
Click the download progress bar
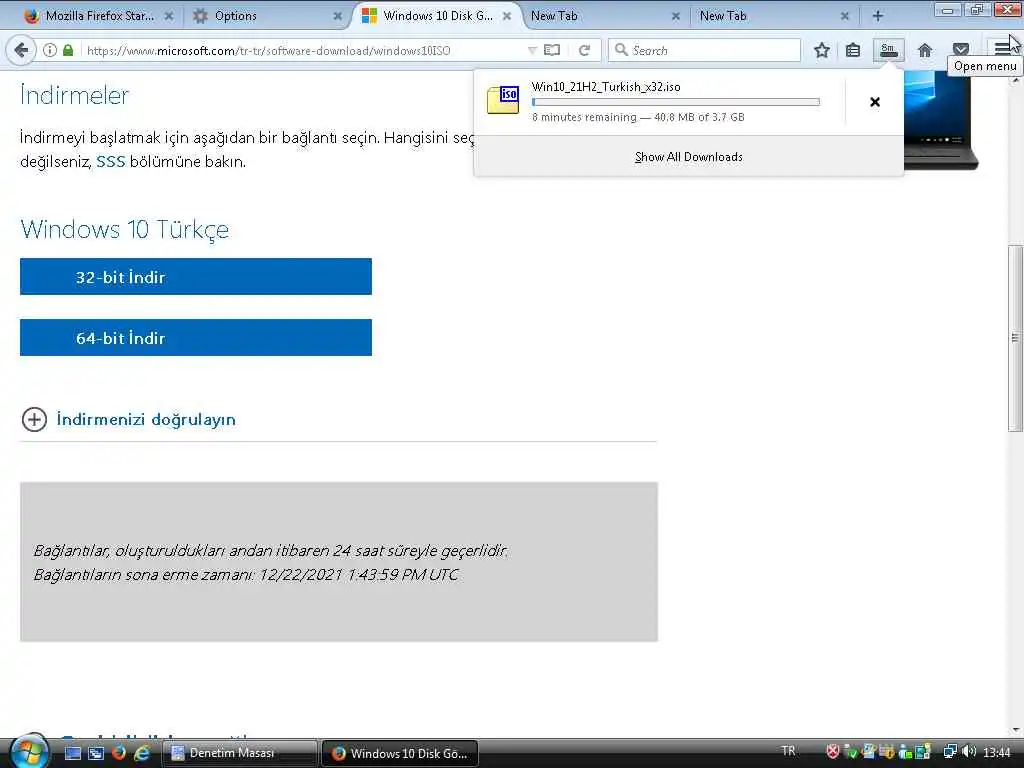point(675,102)
